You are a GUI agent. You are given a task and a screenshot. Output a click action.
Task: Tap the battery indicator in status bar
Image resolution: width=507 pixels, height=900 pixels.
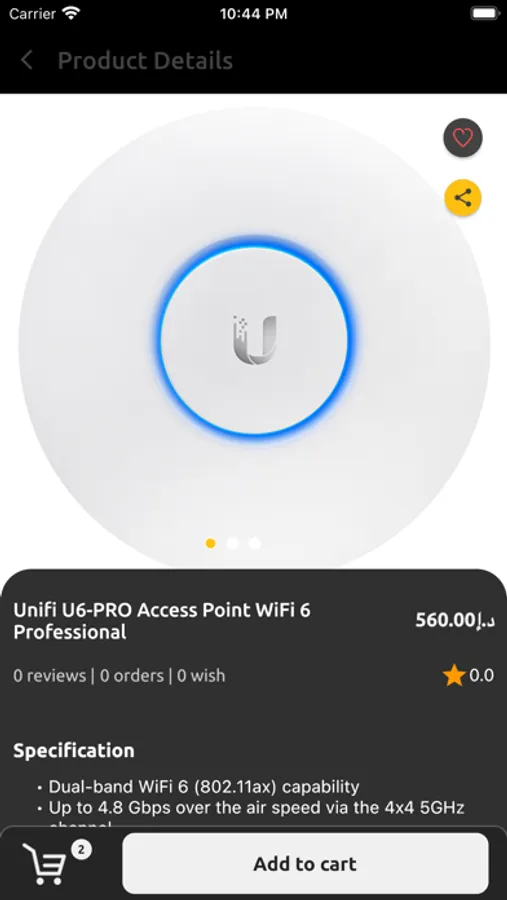pos(485,13)
